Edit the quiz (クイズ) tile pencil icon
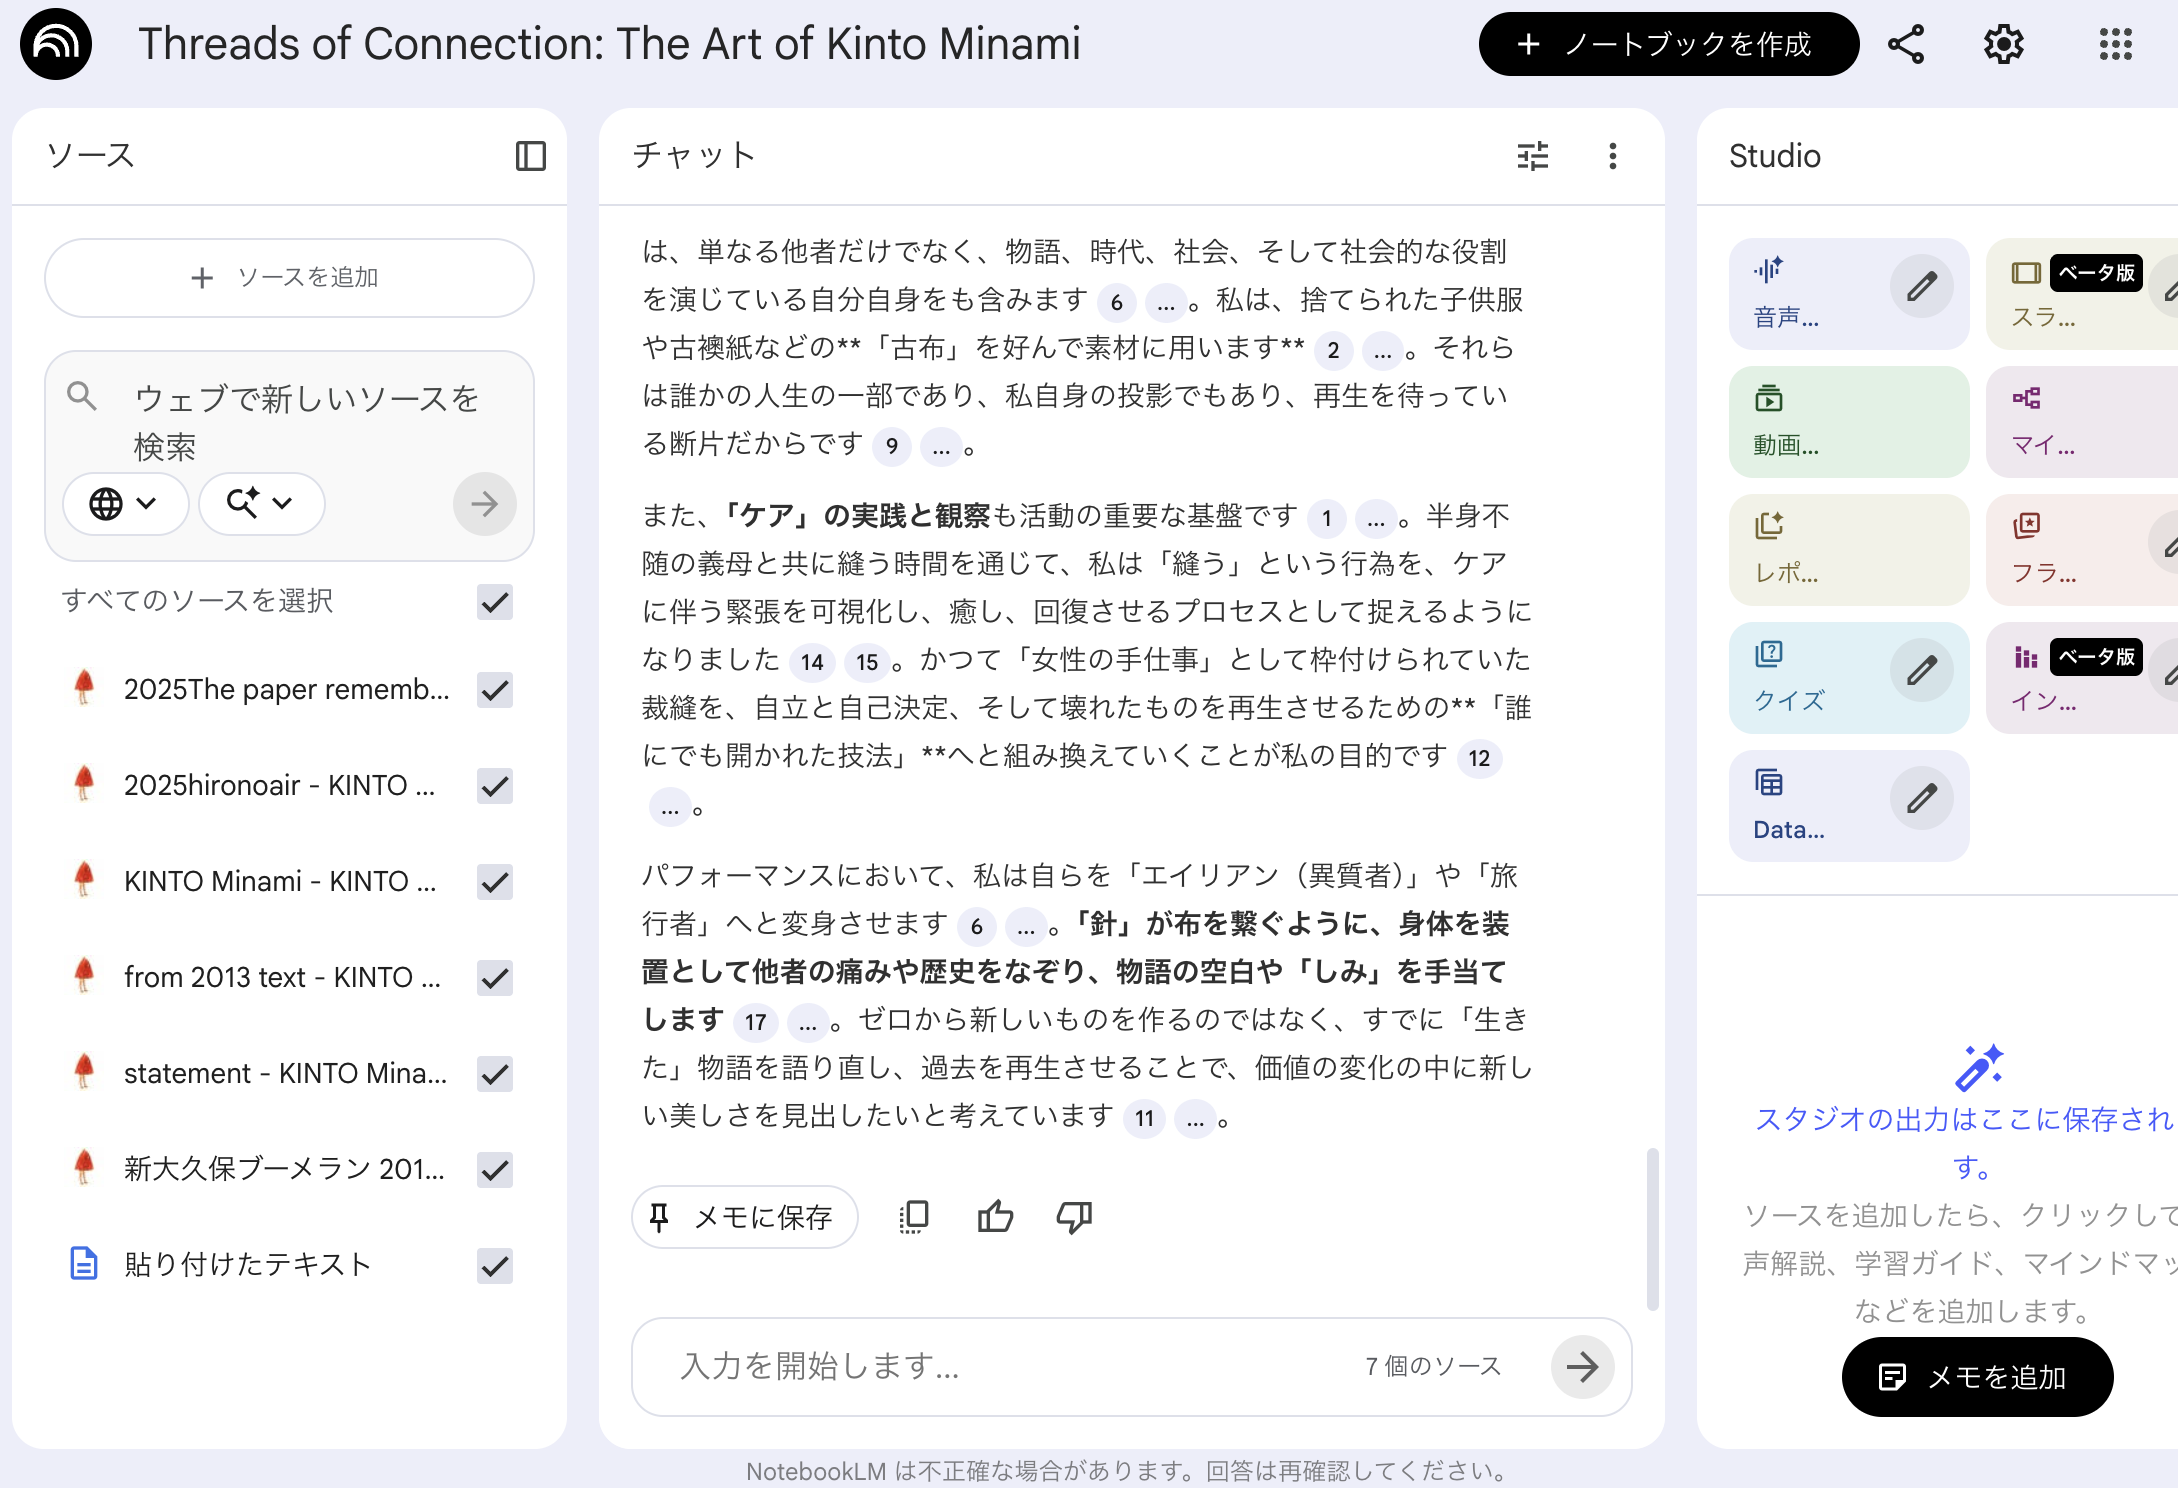Image resolution: width=2178 pixels, height=1488 pixels. point(1921,671)
